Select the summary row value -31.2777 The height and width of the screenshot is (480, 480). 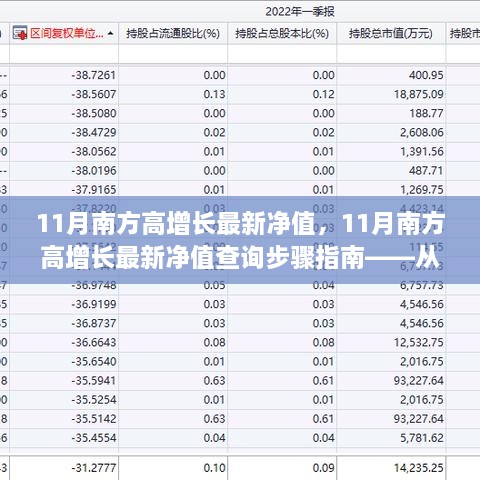point(94,468)
